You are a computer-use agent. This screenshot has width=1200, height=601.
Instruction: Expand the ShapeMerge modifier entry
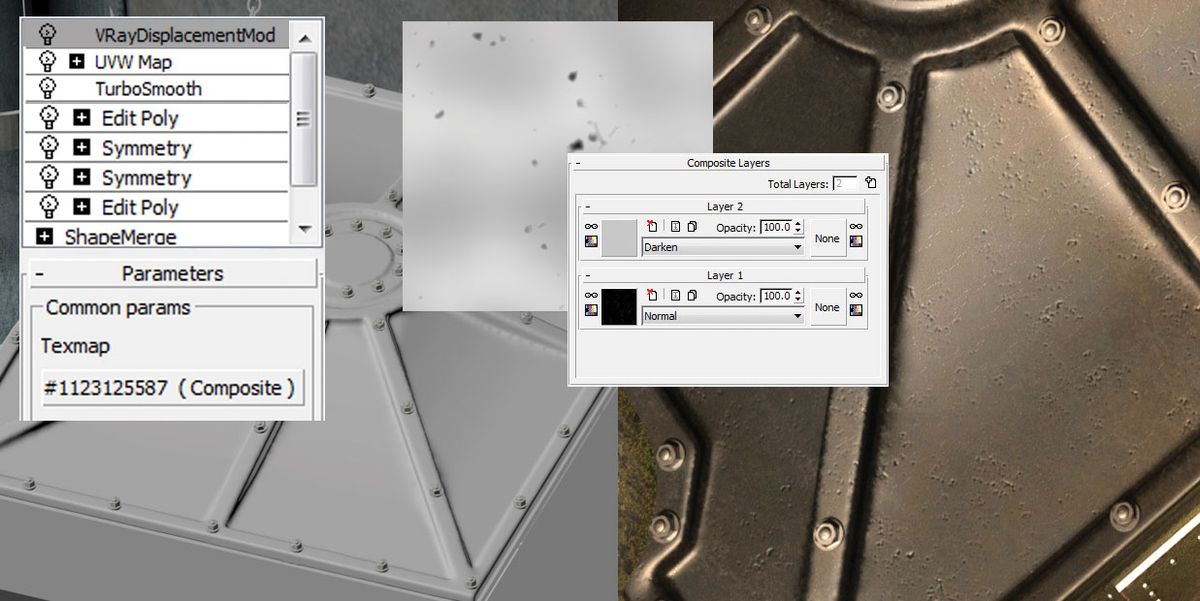click(x=44, y=236)
